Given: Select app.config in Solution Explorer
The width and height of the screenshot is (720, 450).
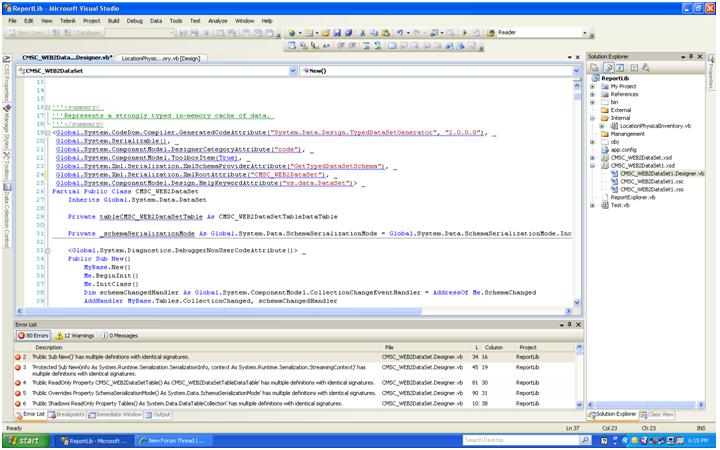Looking at the screenshot, I should click(x=623, y=150).
